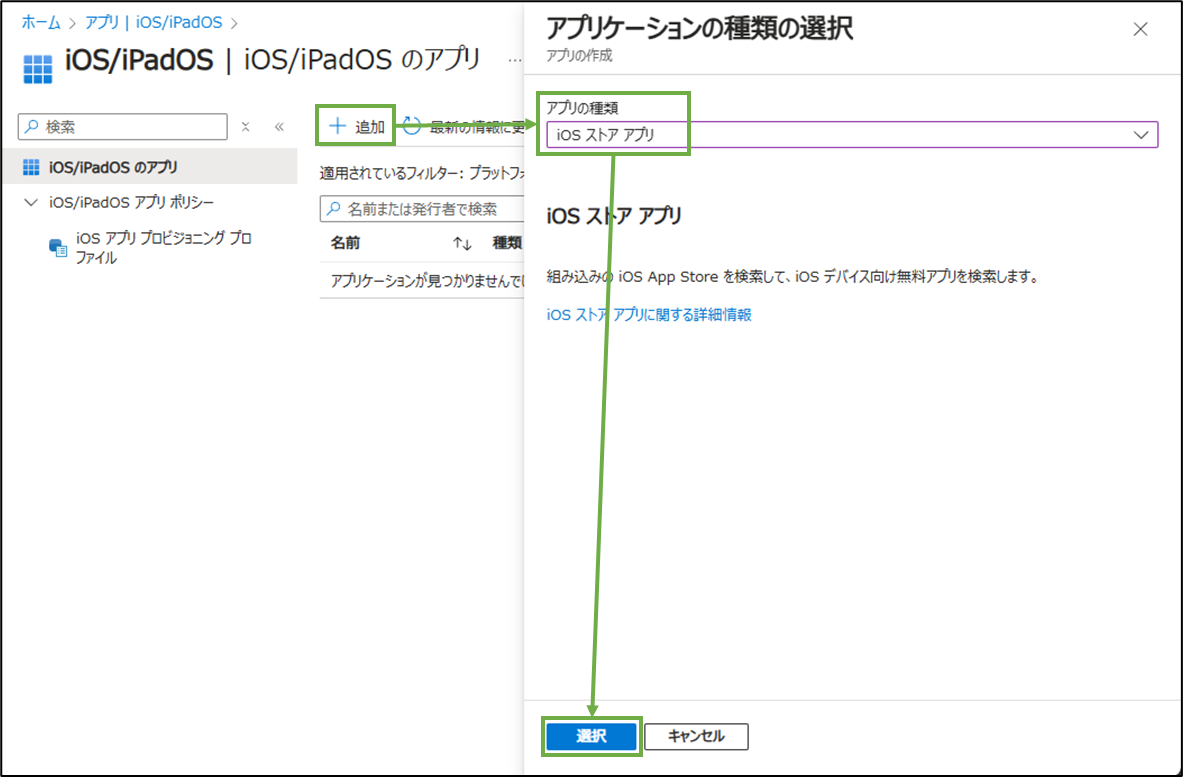Click the blue 選択 button
Viewport: 1183px width, 777px height.
point(592,736)
